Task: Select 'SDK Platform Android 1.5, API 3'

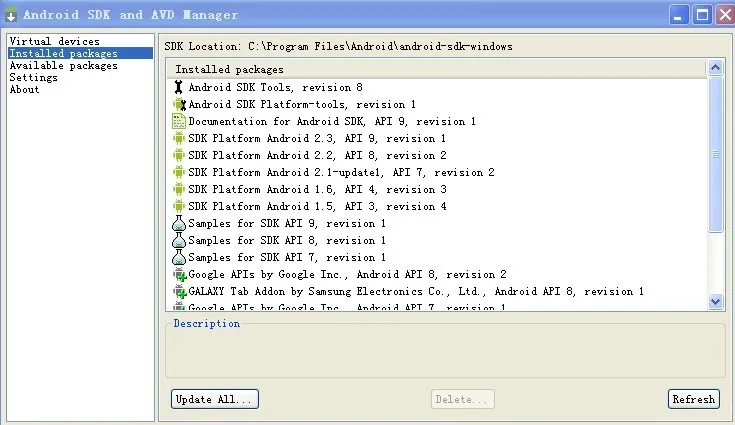Action: pyautogui.click(x=317, y=206)
